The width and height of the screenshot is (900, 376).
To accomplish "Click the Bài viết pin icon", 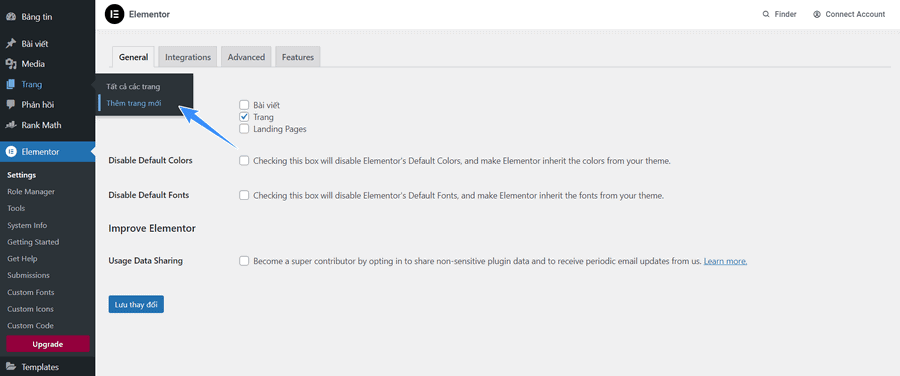I will [10, 44].
